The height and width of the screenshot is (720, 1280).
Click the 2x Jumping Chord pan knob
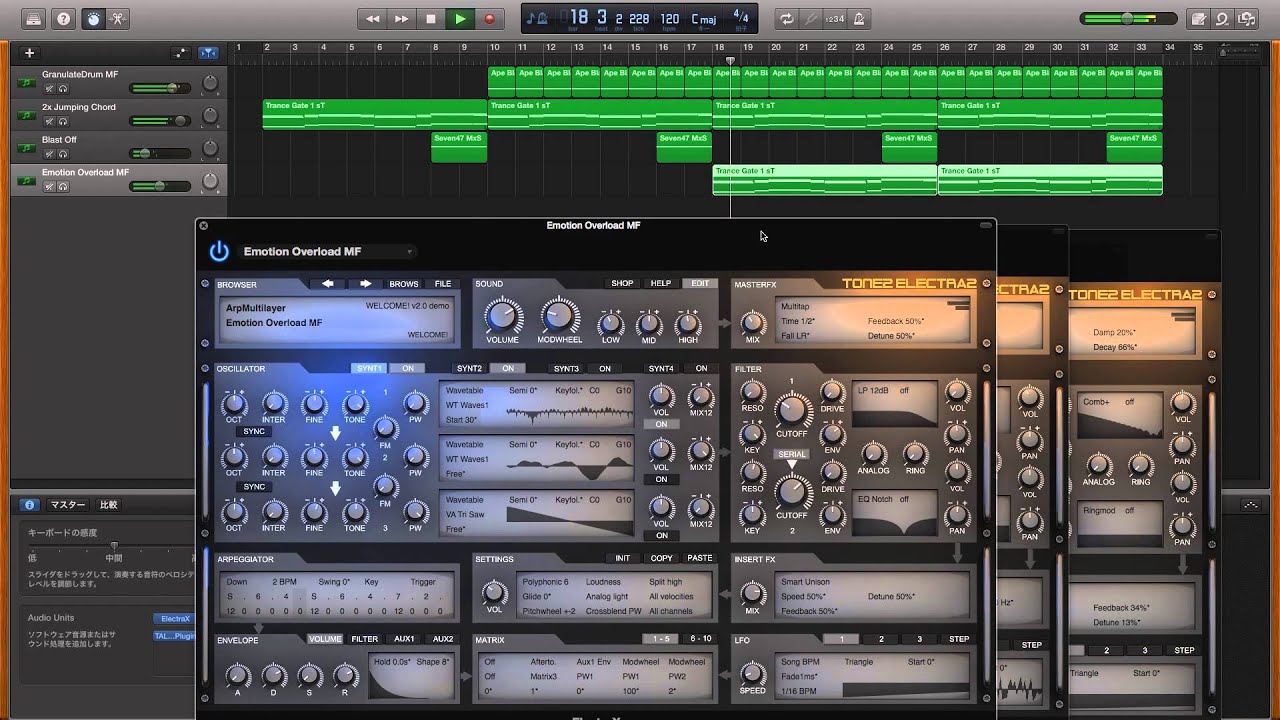210,117
